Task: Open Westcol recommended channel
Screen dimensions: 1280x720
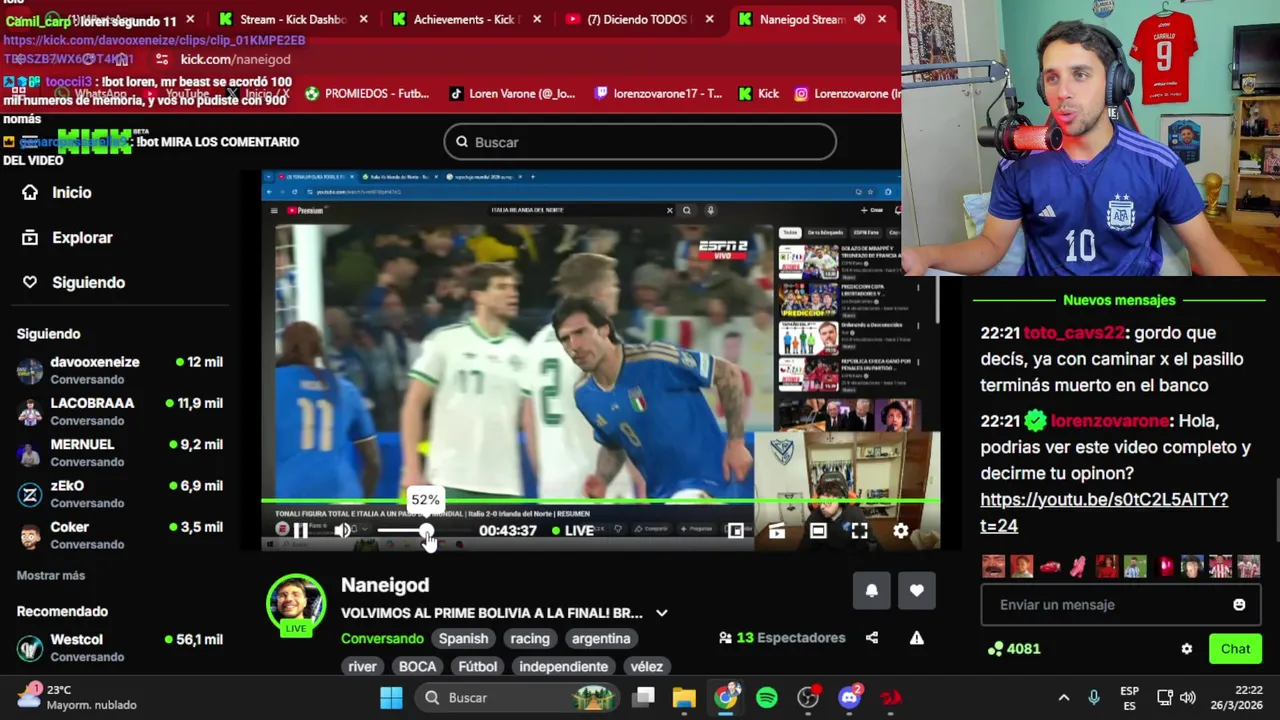Action: point(120,647)
